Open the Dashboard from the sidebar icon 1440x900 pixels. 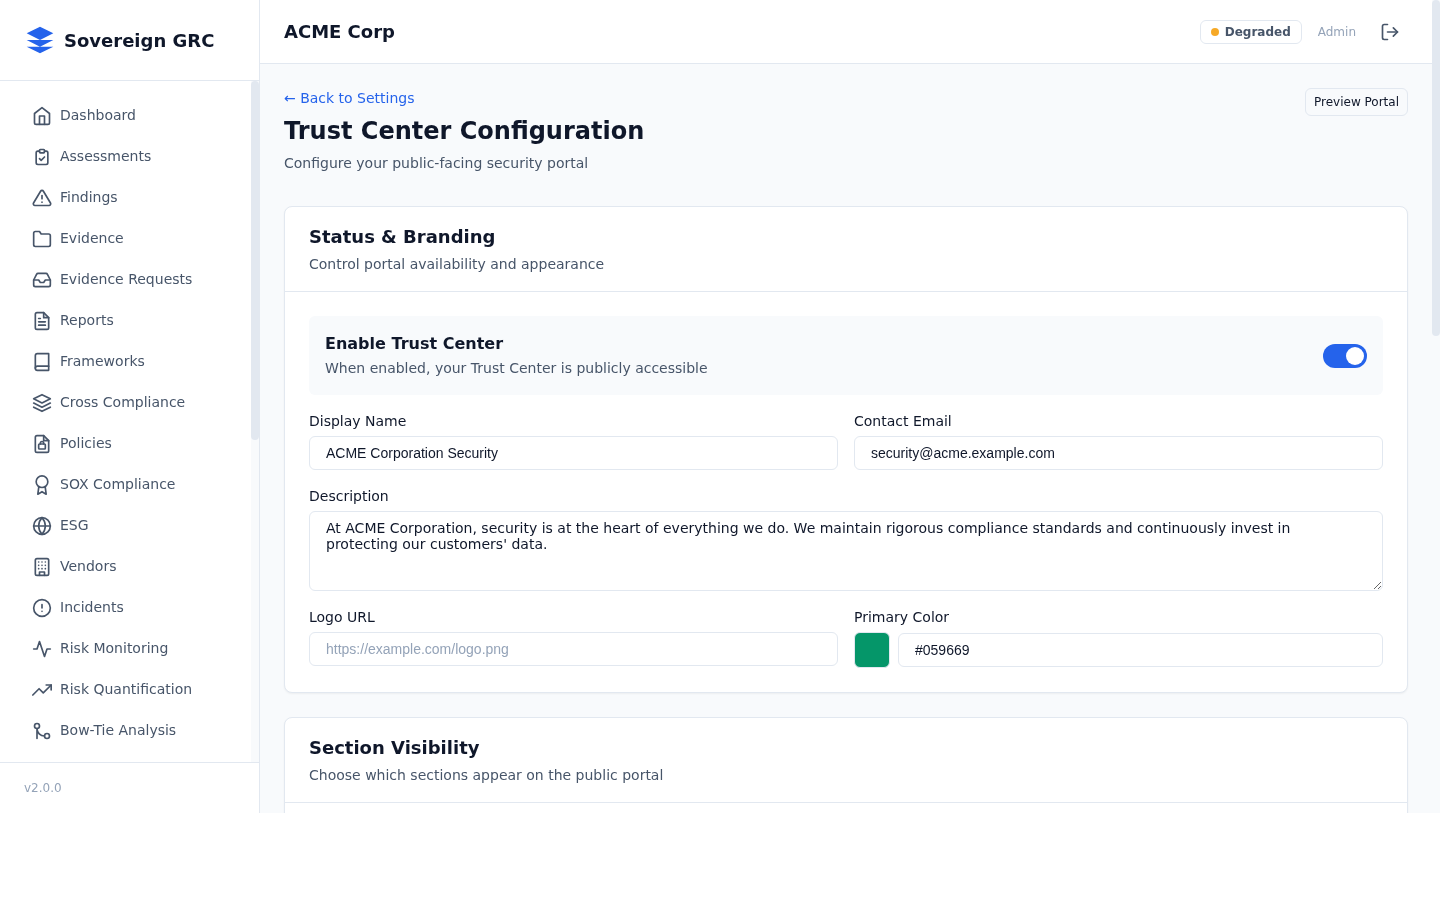pos(41,115)
